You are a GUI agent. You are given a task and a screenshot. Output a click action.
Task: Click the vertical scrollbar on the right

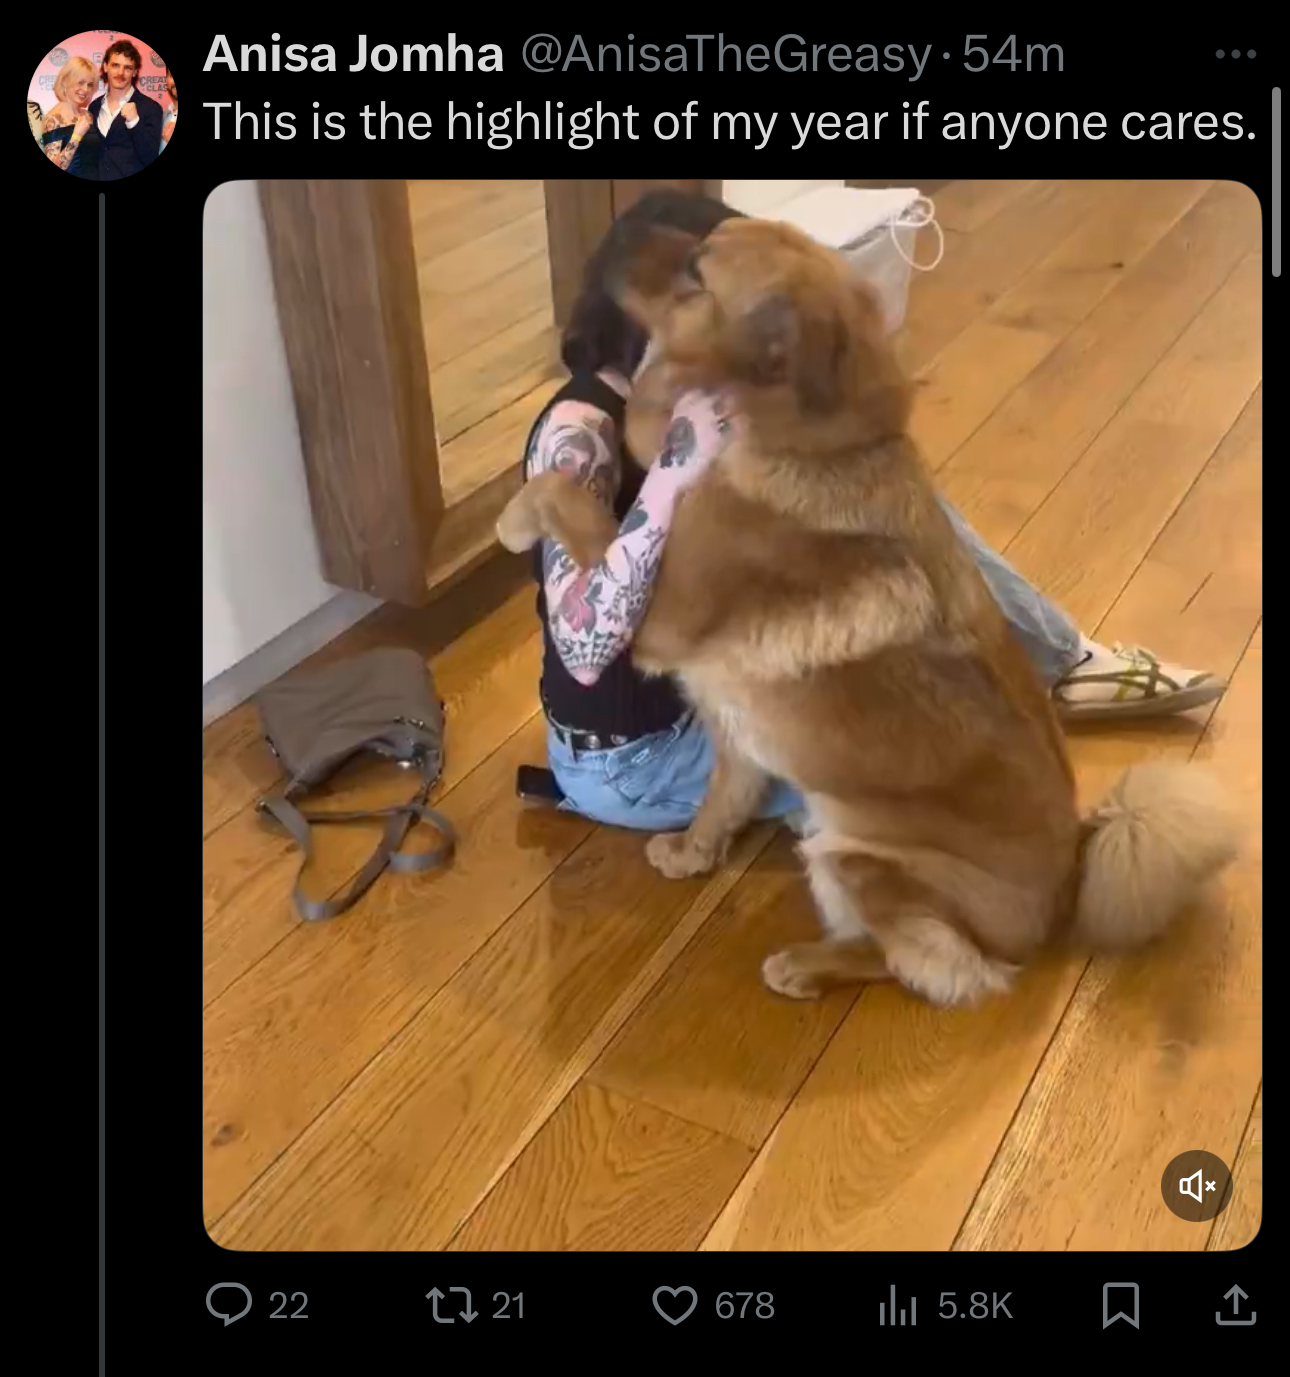[1276, 181]
